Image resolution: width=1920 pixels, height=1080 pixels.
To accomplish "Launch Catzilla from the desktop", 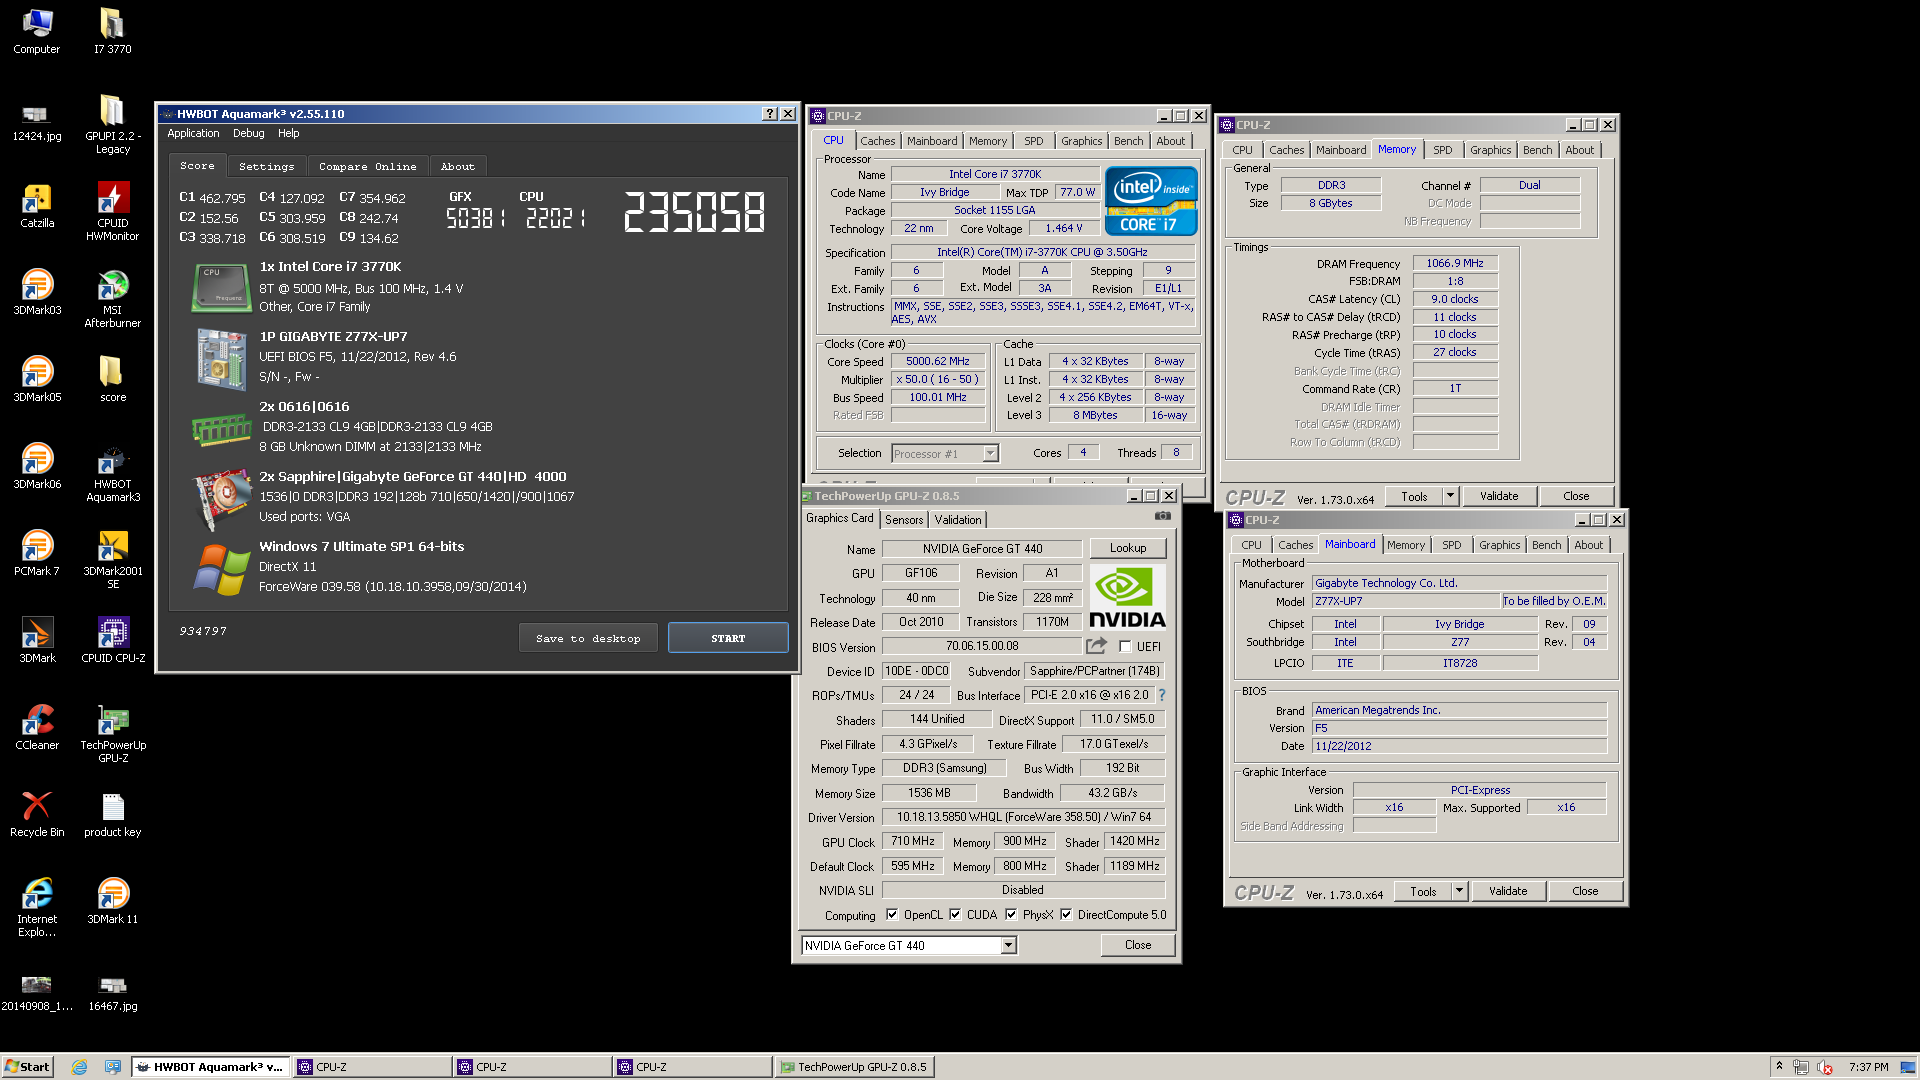I will click(37, 205).
